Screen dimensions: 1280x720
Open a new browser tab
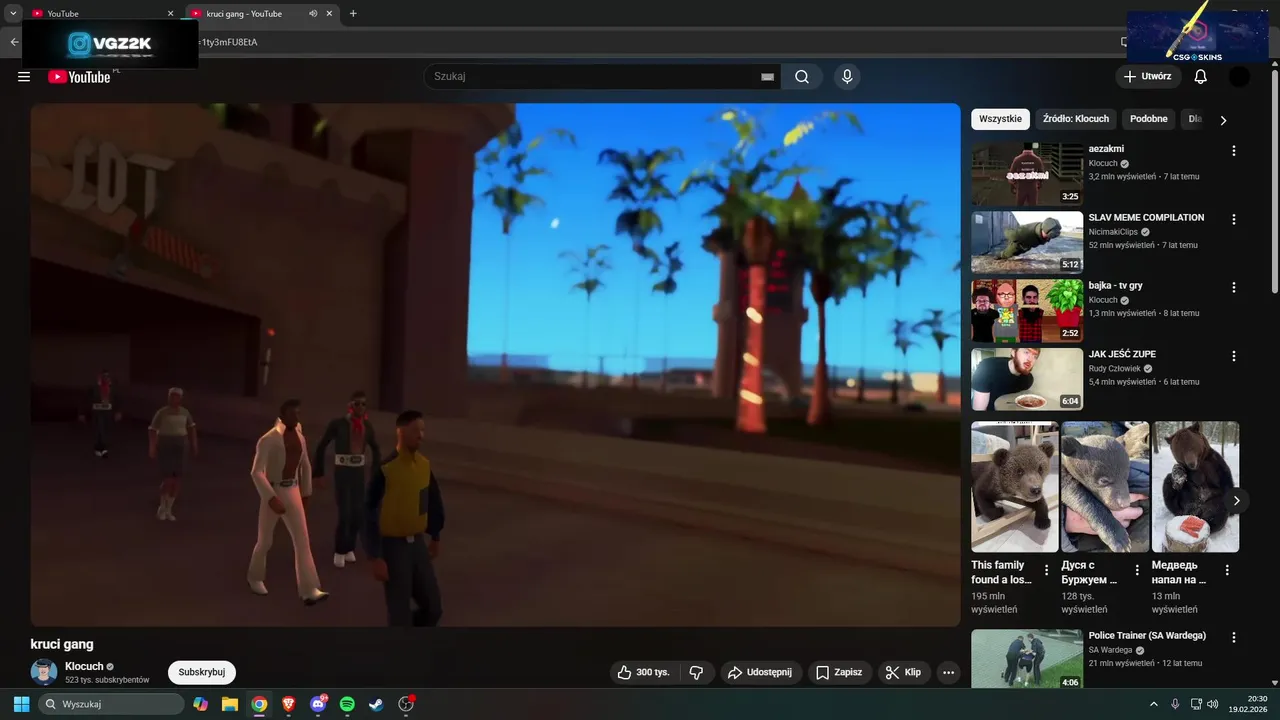(x=353, y=14)
